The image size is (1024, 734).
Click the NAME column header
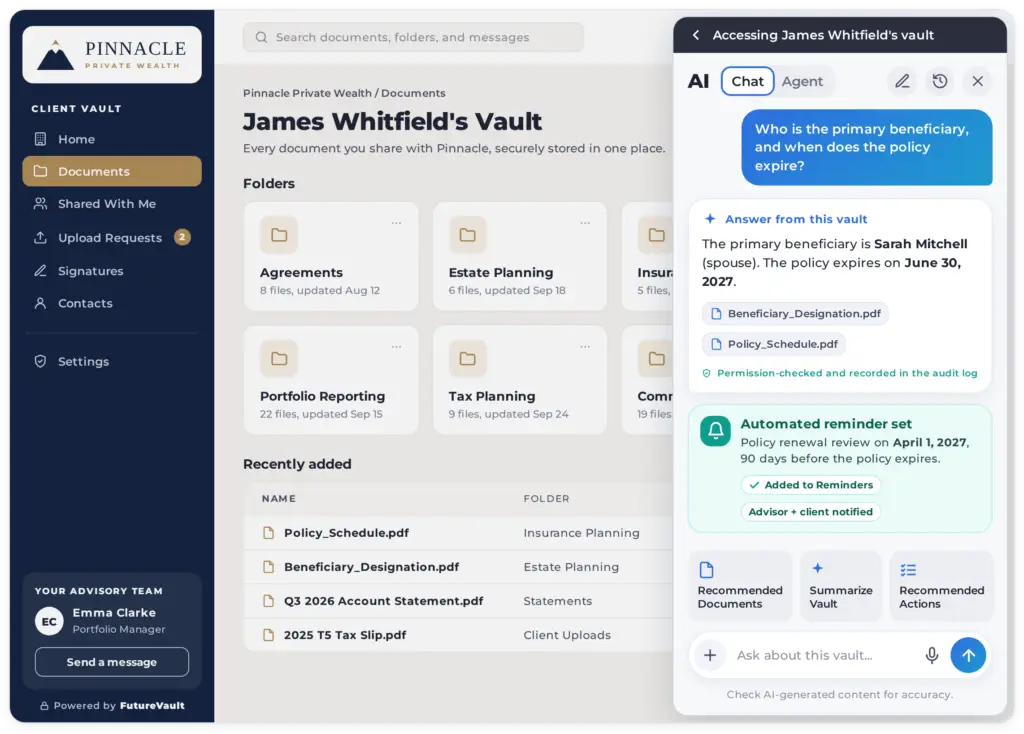pos(279,498)
